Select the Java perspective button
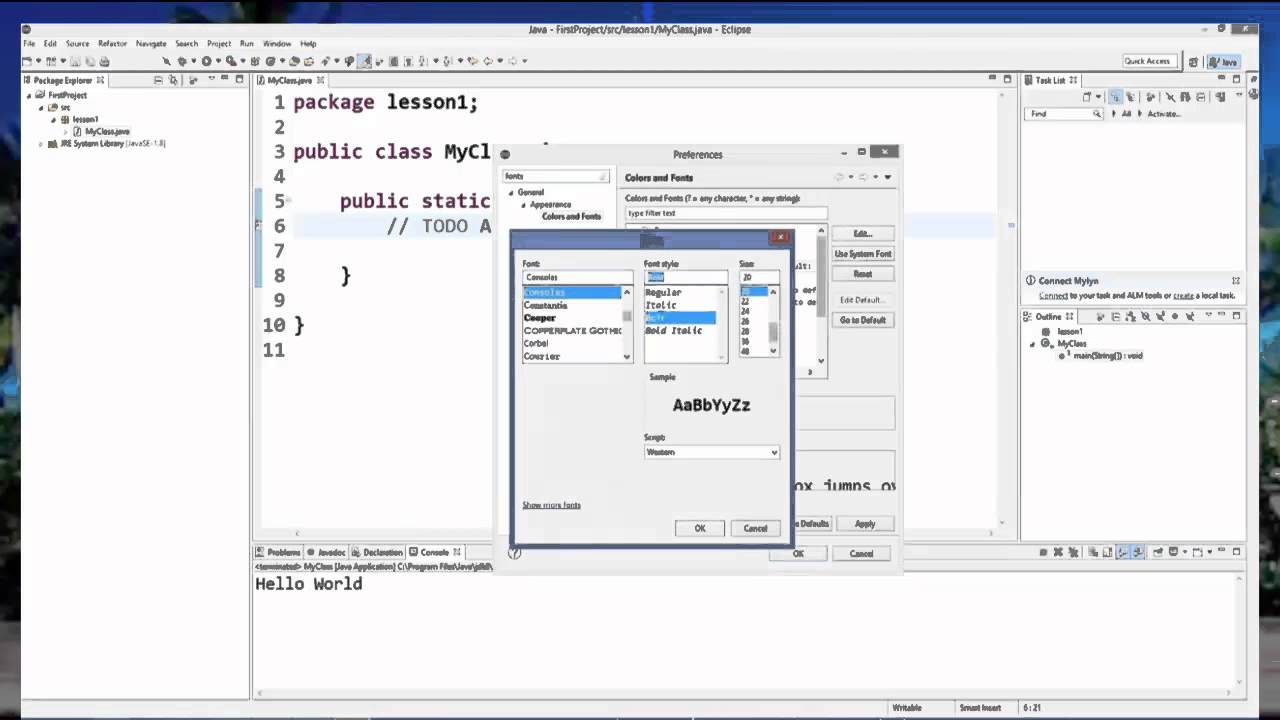The image size is (1280, 720). [1224, 62]
